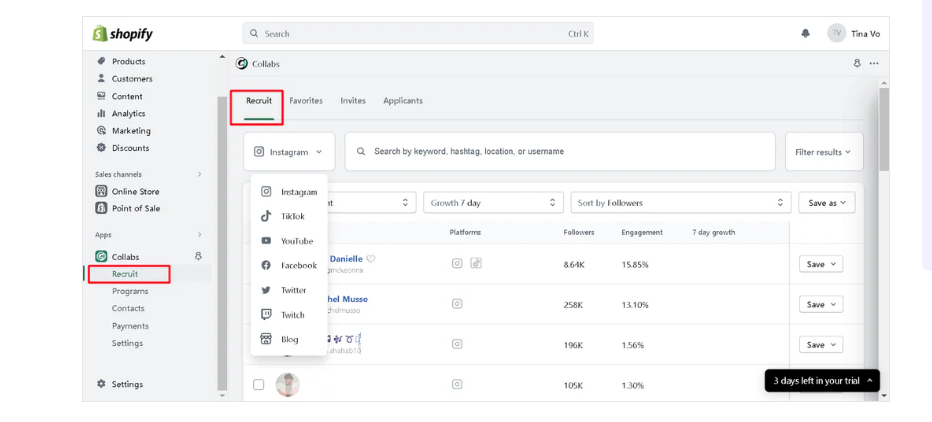Click Instagram platform icon in the 258K row
The image size is (932, 422).
click(x=456, y=303)
